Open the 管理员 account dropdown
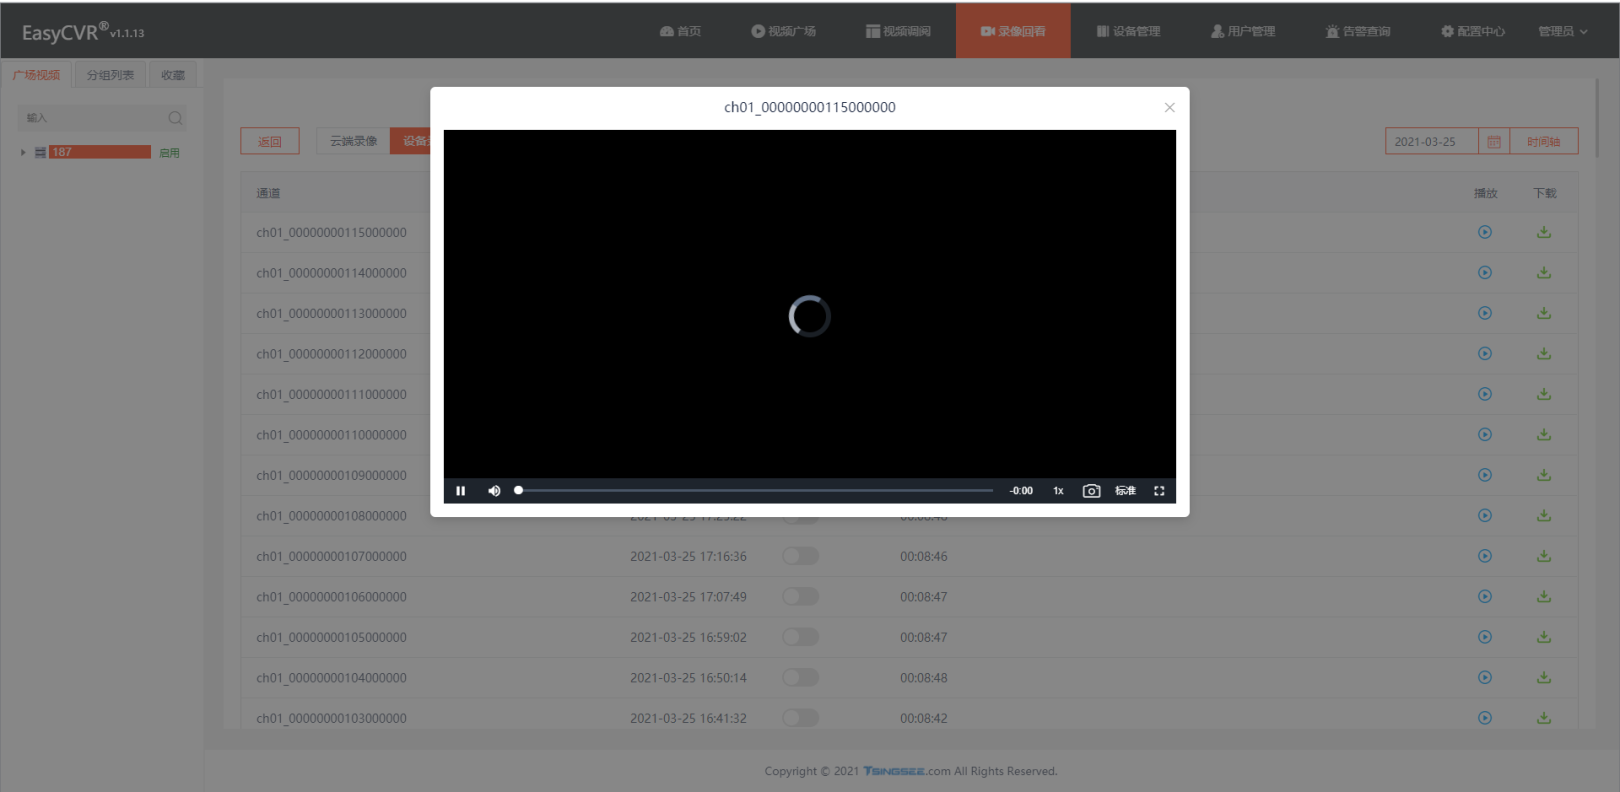 point(1562,31)
